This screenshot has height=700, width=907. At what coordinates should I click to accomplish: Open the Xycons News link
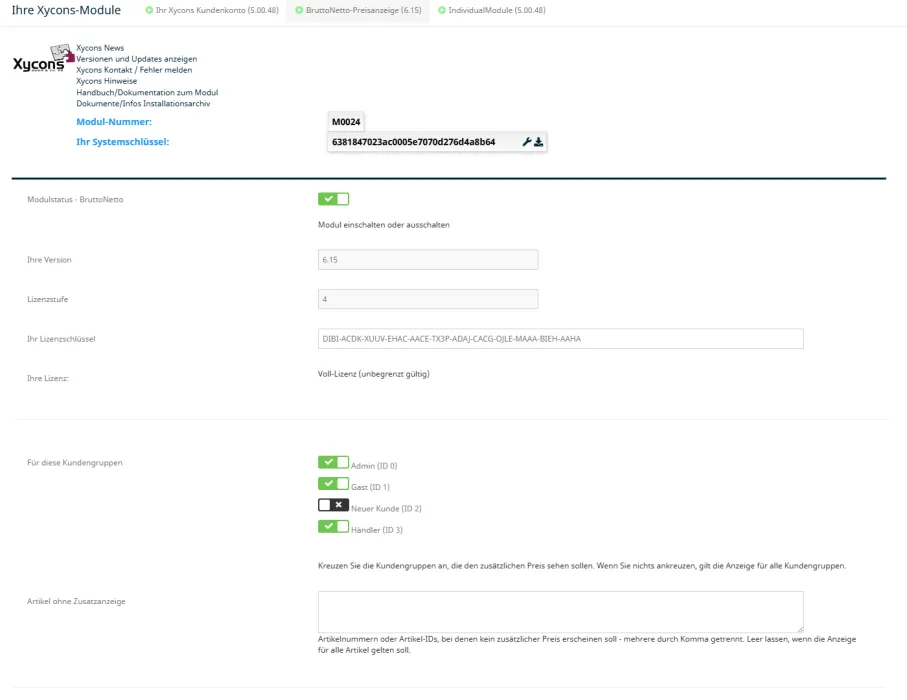(100, 47)
